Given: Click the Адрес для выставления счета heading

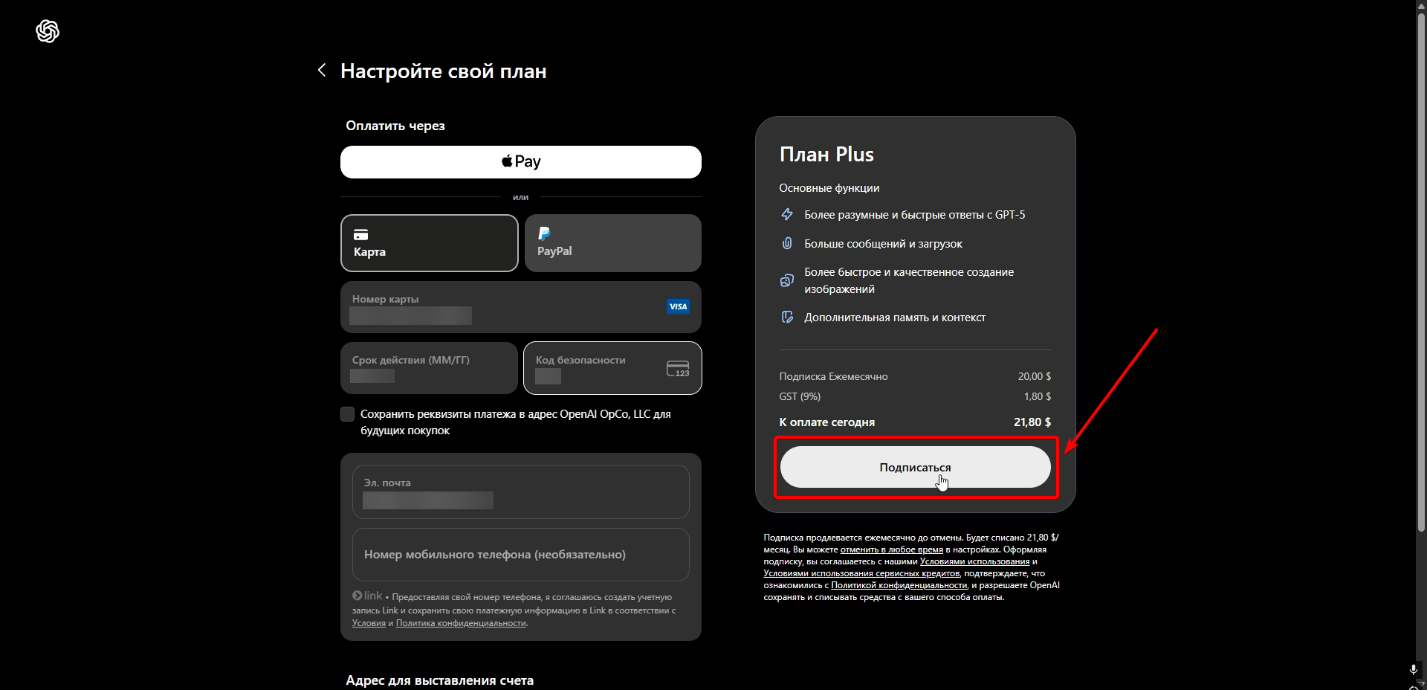Looking at the screenshot, I should (439, 680).
